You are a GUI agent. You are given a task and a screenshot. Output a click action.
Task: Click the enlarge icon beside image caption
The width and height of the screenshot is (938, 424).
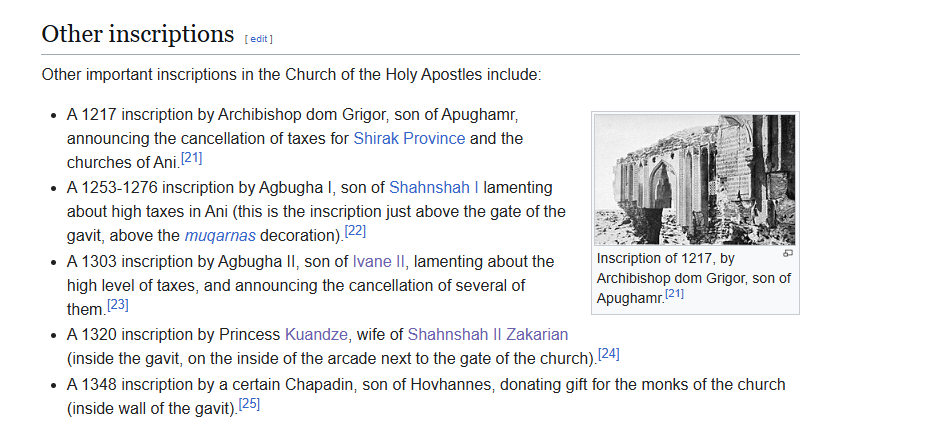[788, 254]
